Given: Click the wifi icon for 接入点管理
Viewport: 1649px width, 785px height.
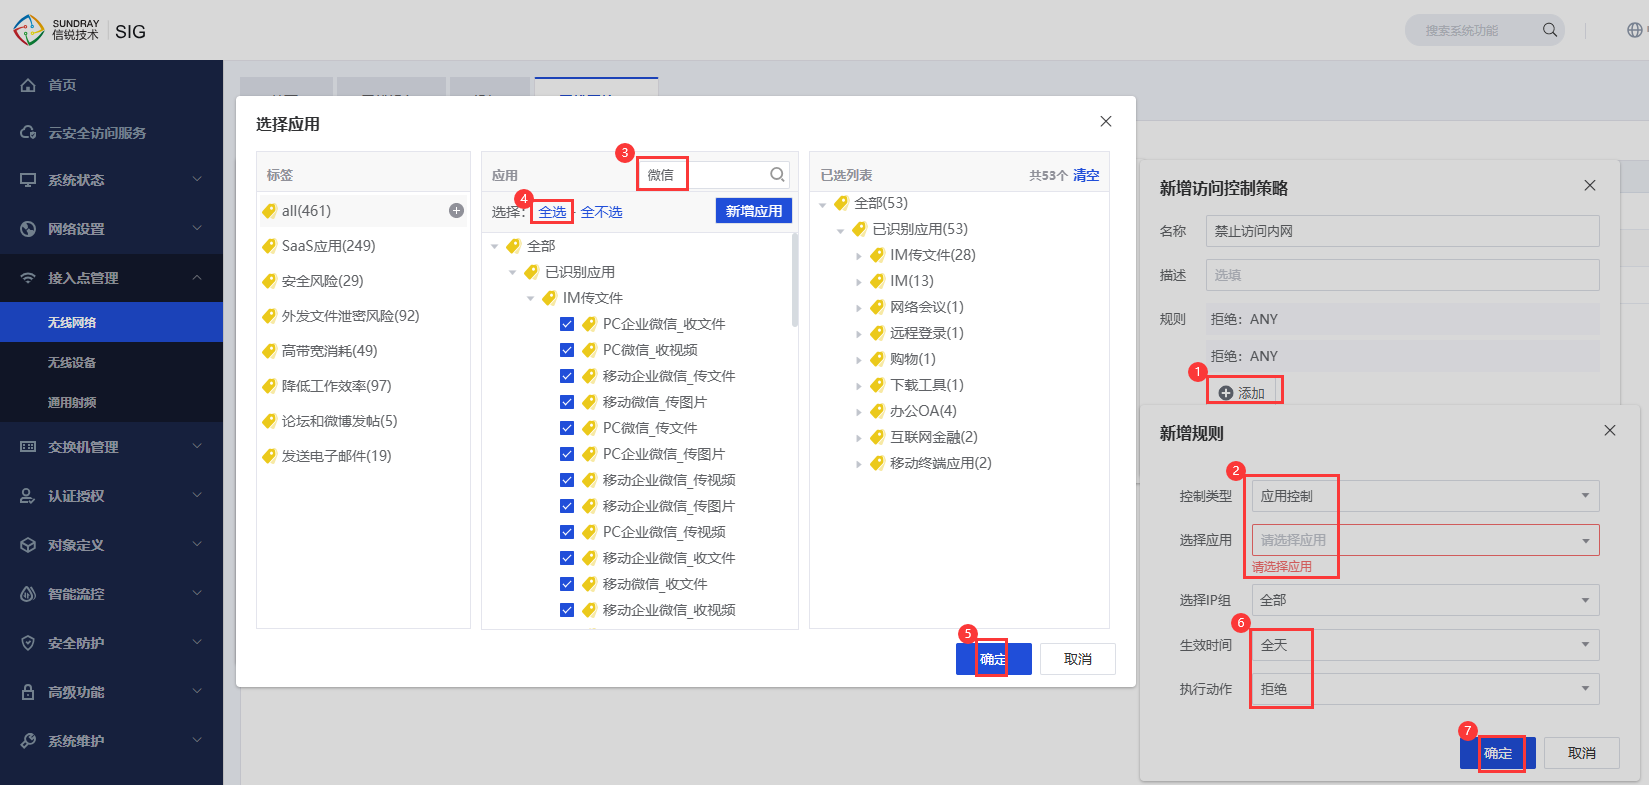Looking at the screenshot, I should click(28, 278).
